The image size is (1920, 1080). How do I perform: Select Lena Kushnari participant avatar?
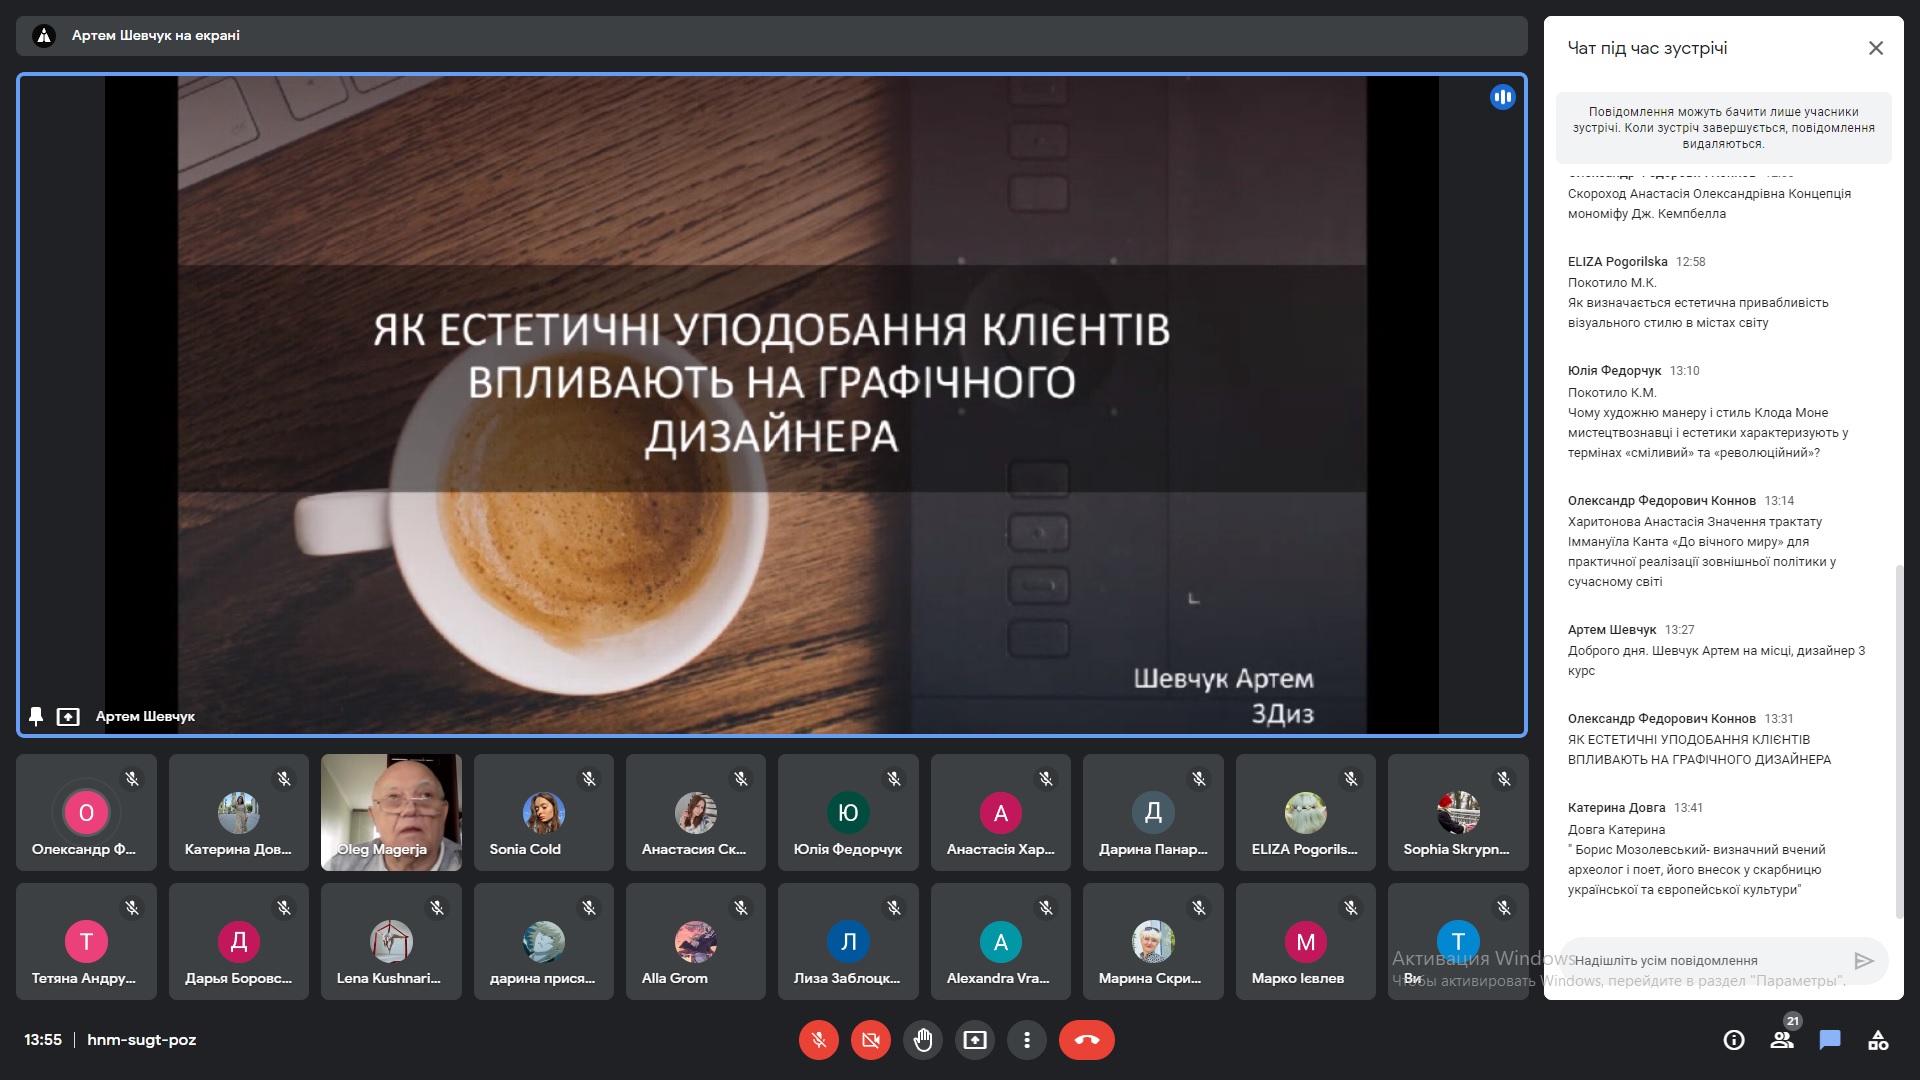click(x=391, y=942)
